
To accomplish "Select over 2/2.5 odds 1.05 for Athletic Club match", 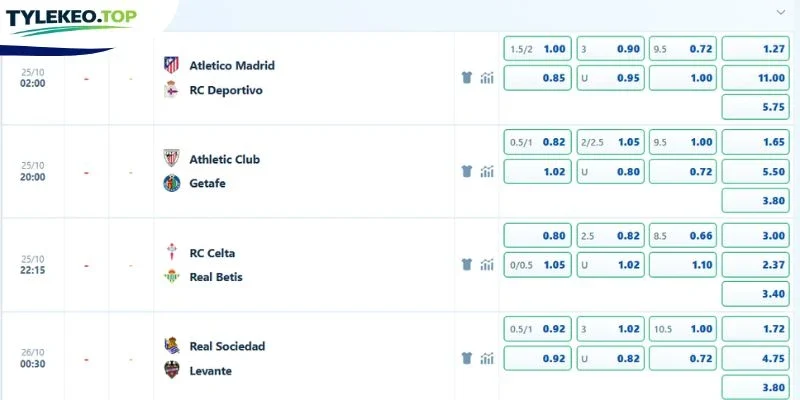I will click(611, 142).
